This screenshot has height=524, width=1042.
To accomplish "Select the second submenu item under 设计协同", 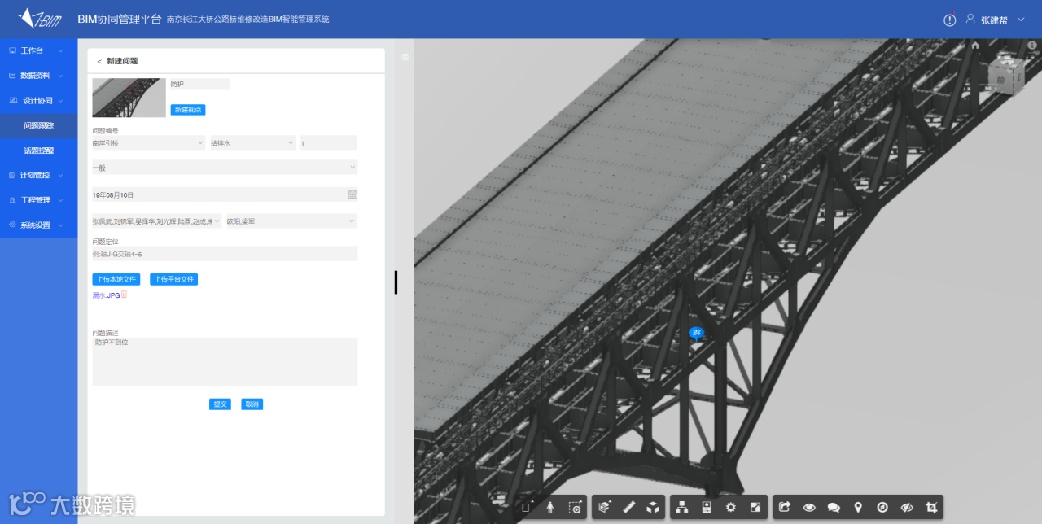I will tap(38, 151).
